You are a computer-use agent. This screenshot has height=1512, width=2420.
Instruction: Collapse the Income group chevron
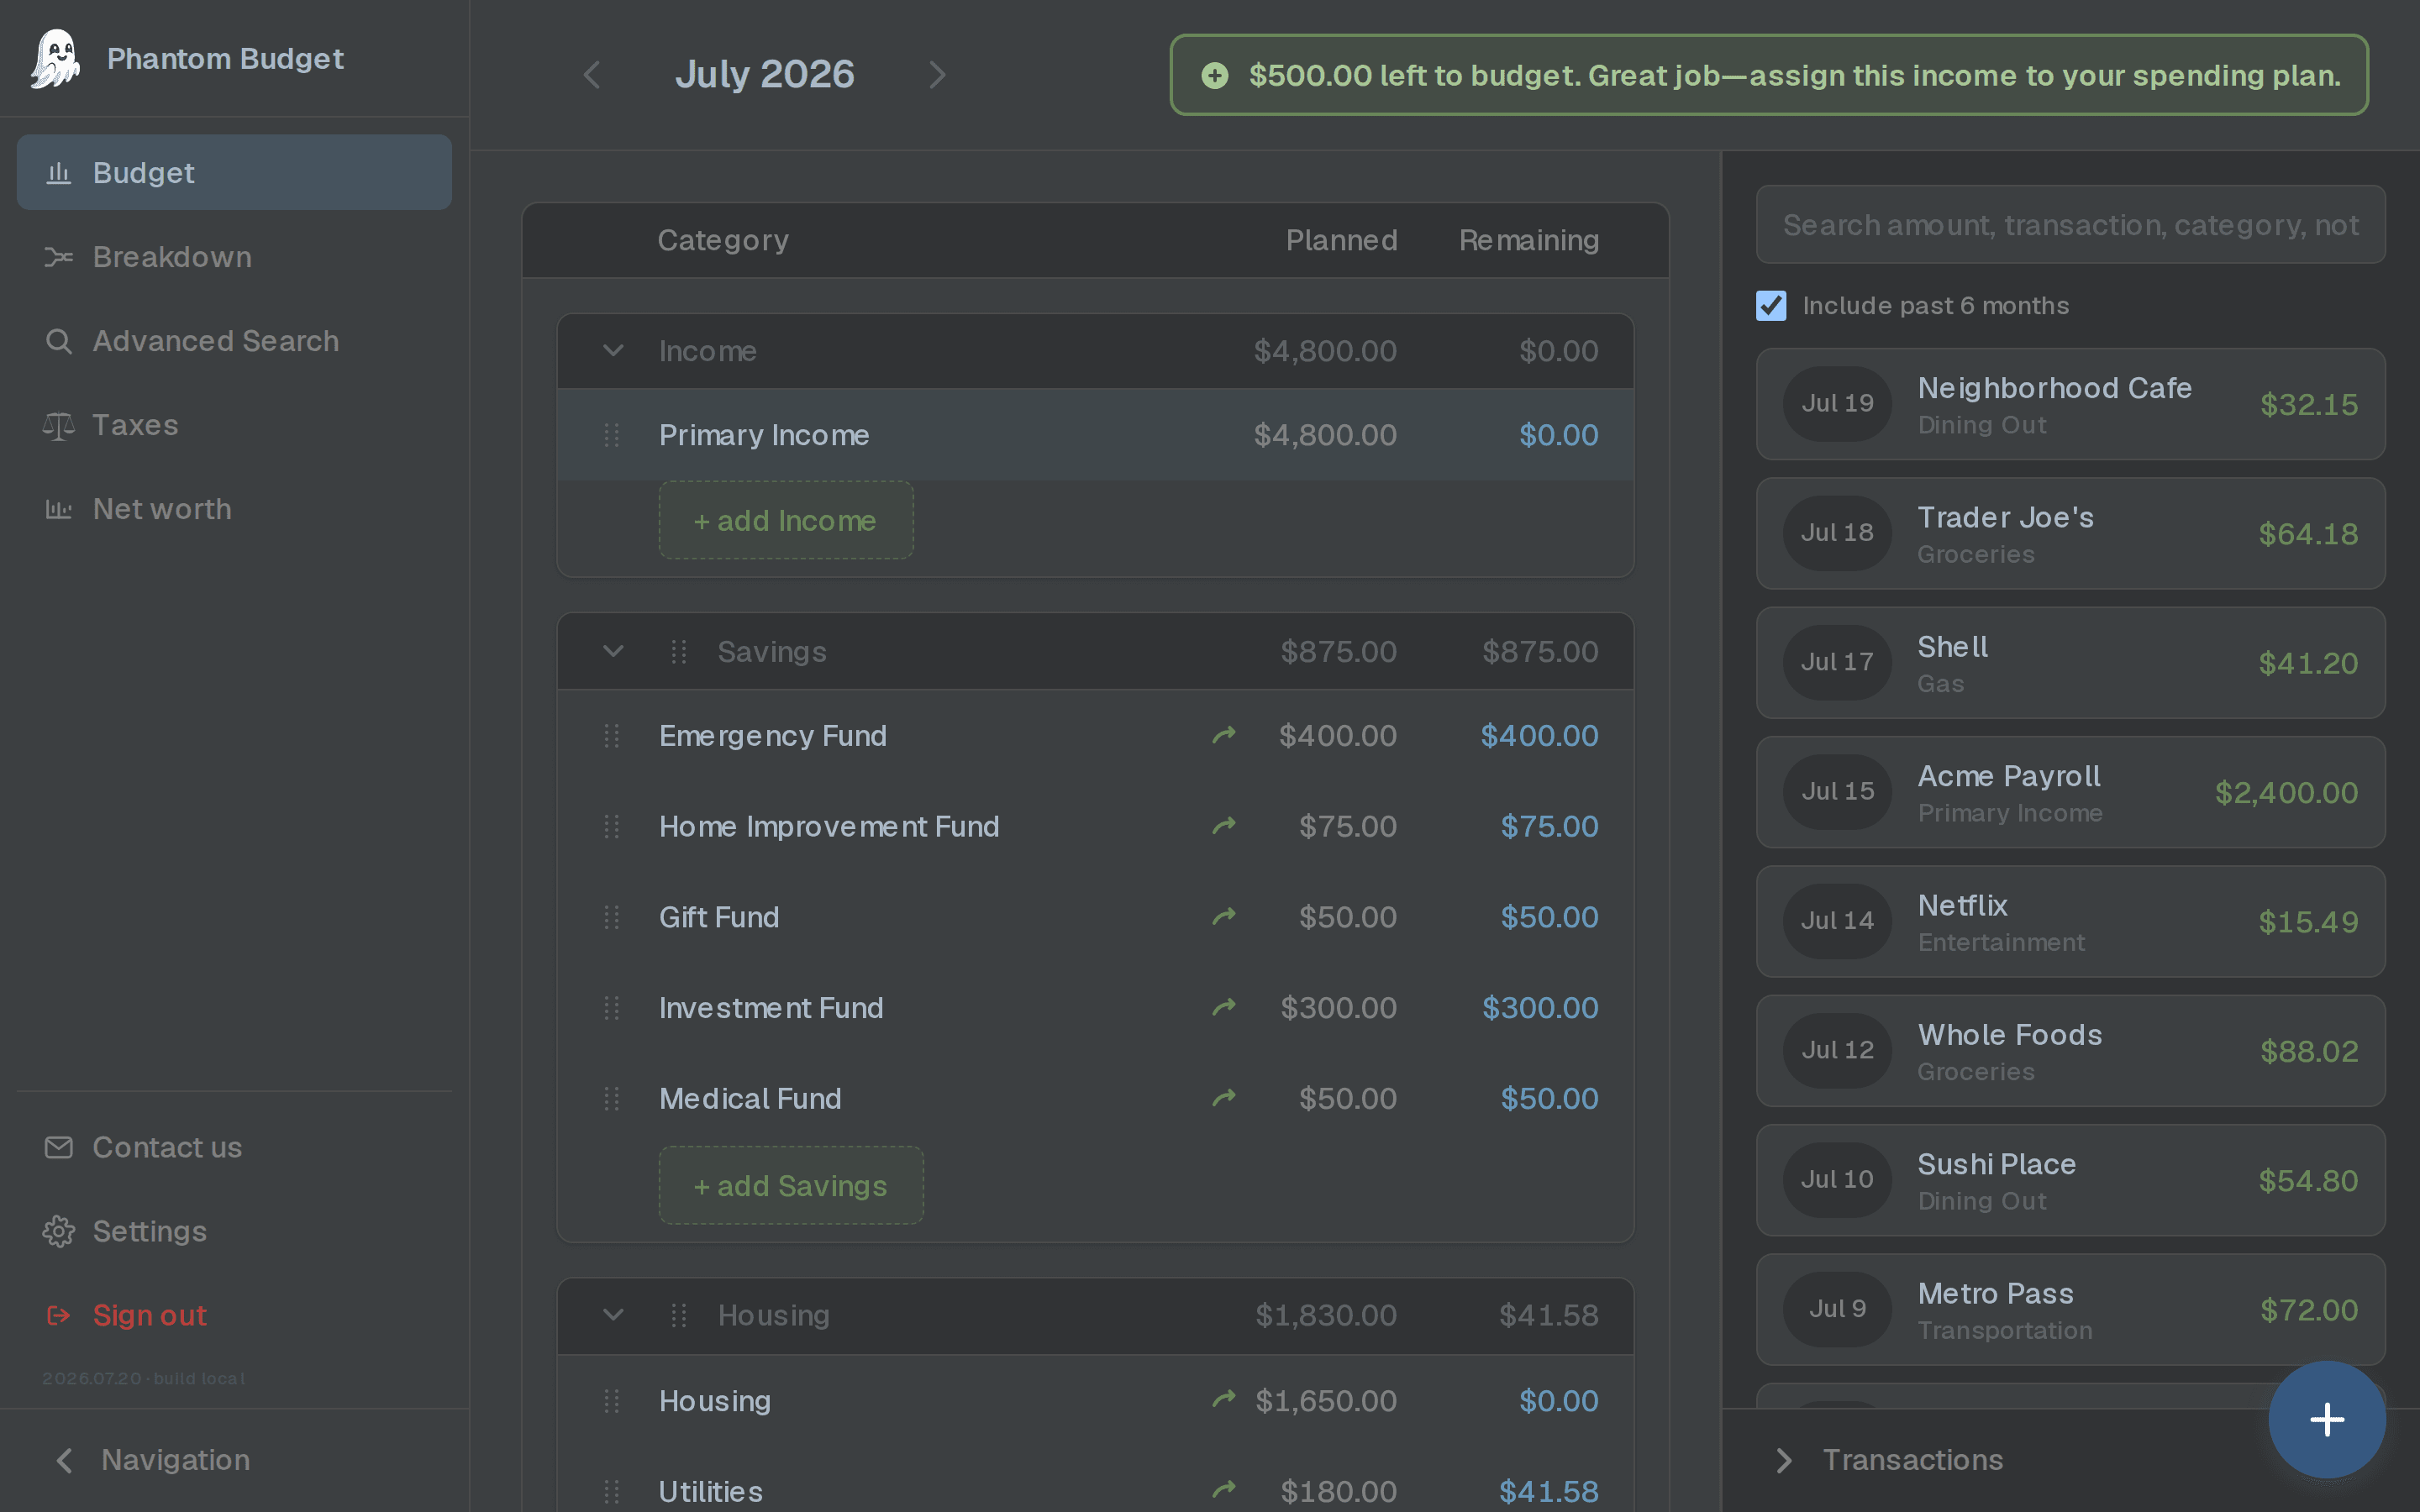click(x=613, y=351)
